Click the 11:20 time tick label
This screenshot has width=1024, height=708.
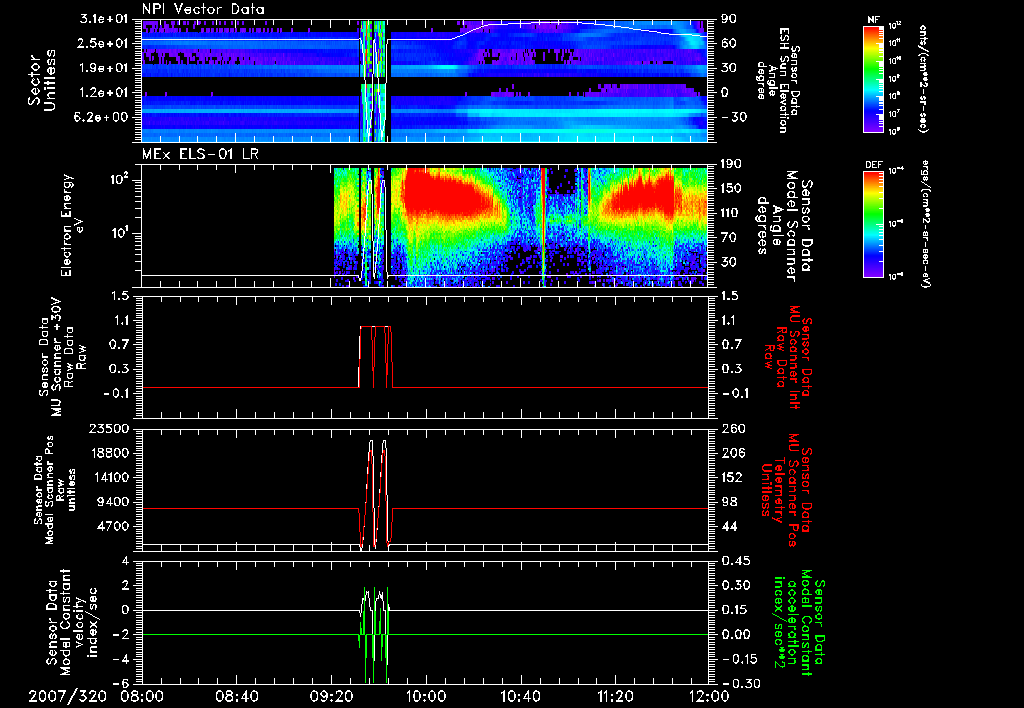pos(615,696)
